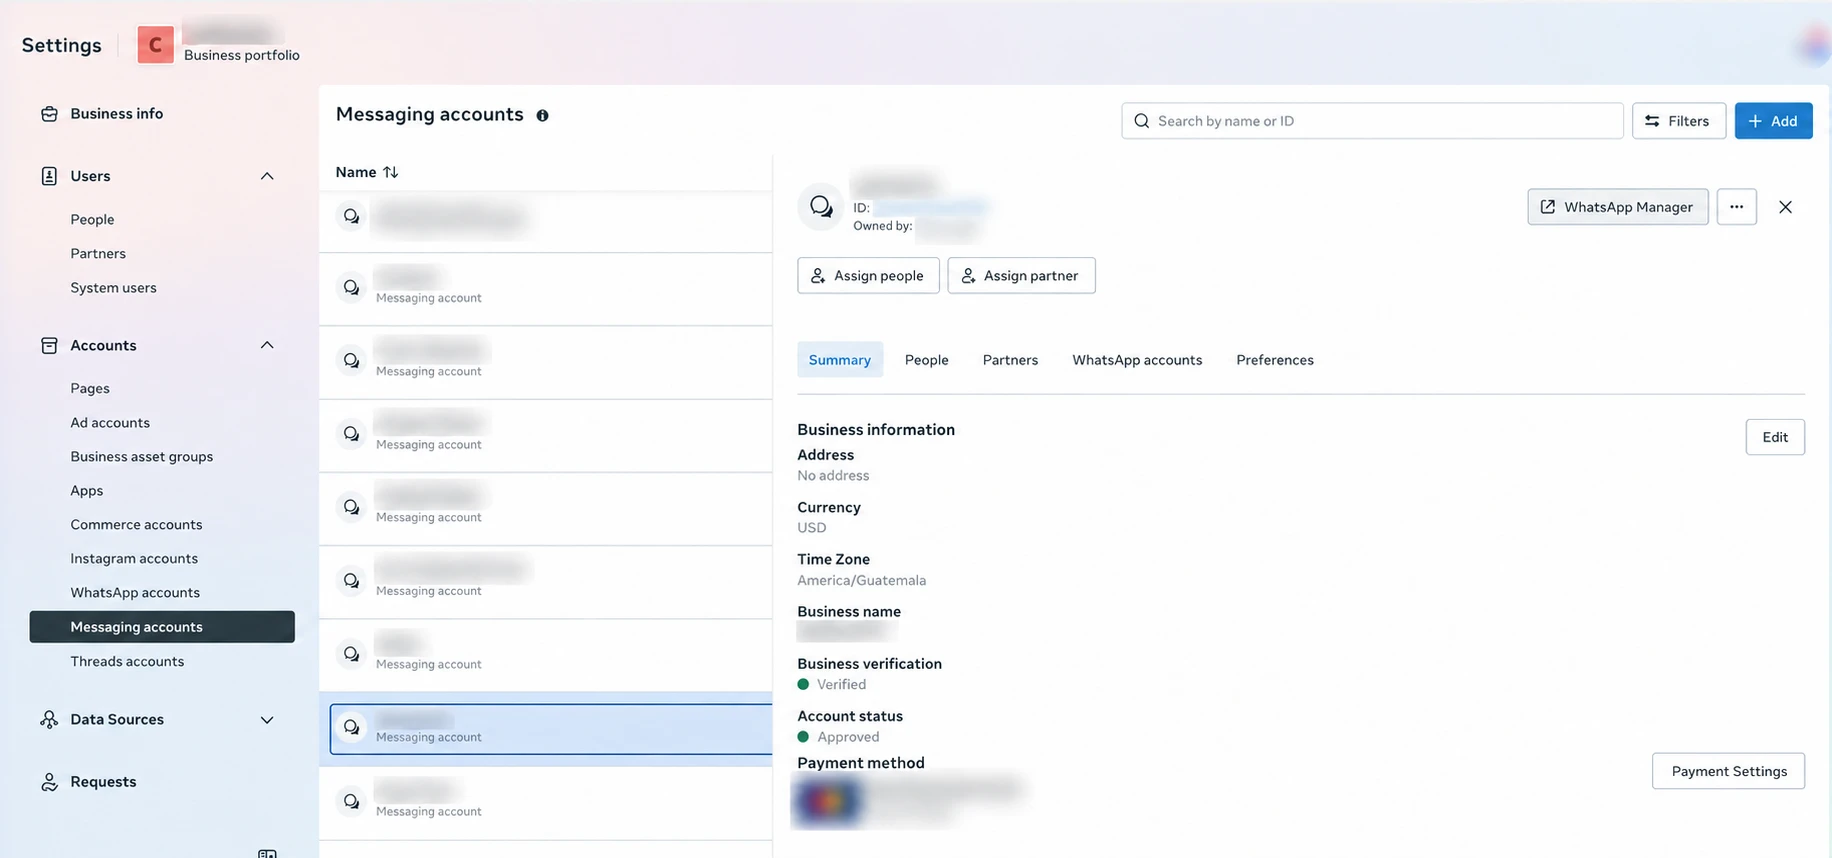Screen dimensions: 1832x858
Task: Add a new messaging account
Action: [1773, 121]
